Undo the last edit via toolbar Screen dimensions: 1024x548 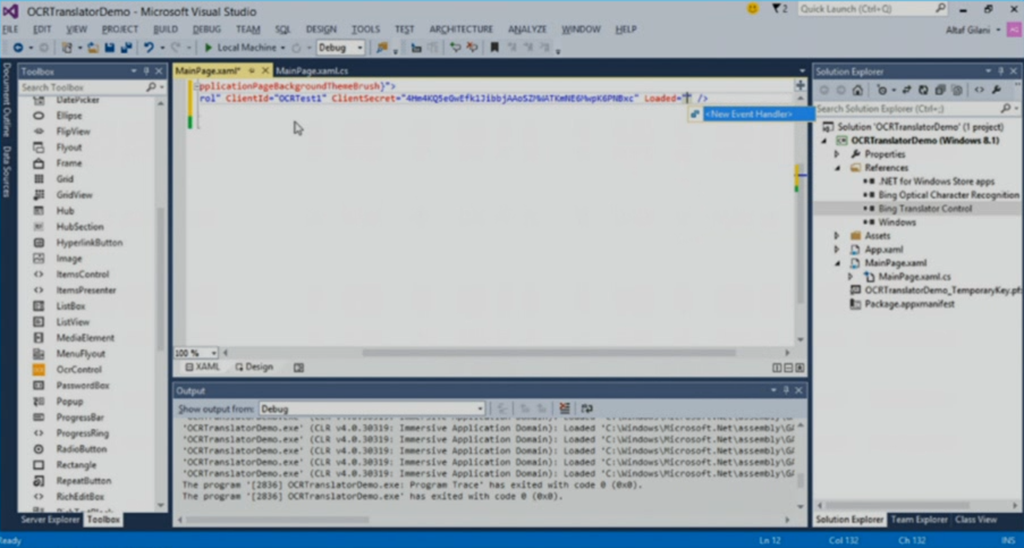point(148,47)
